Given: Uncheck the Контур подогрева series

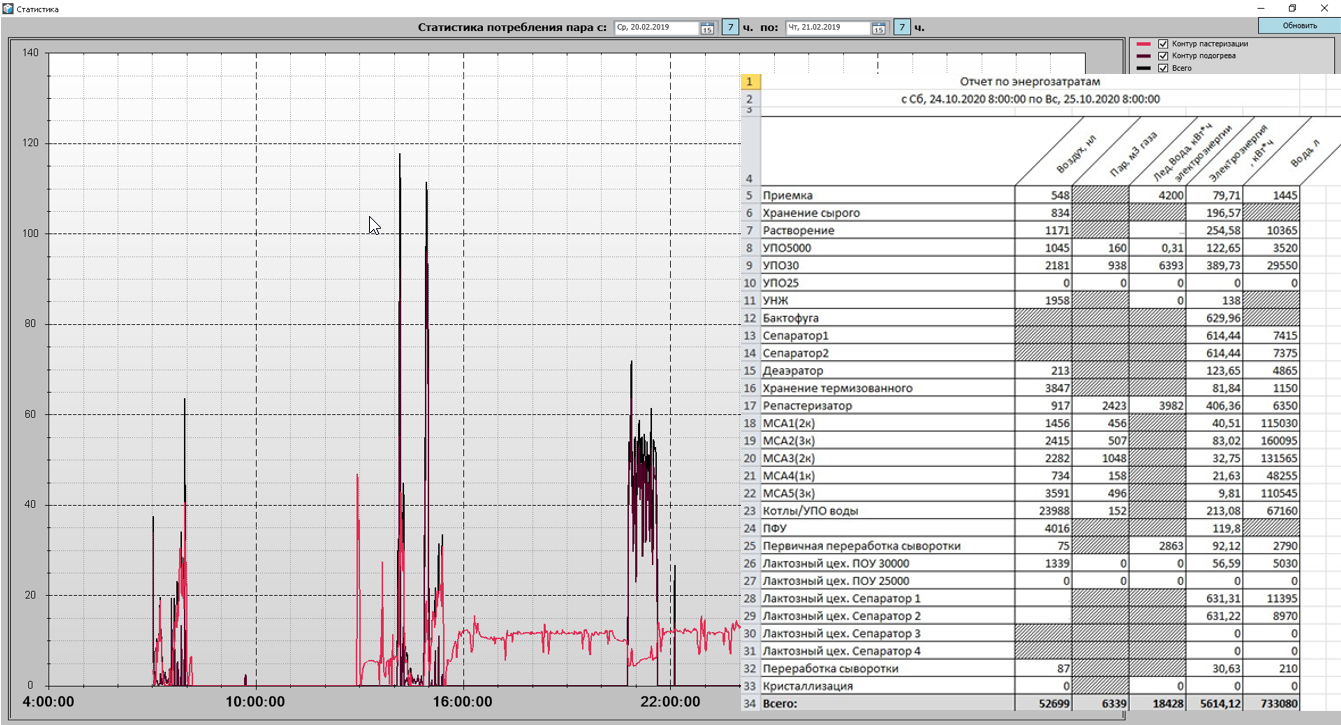Looking at the screenshot, I should coord(1163,56).
